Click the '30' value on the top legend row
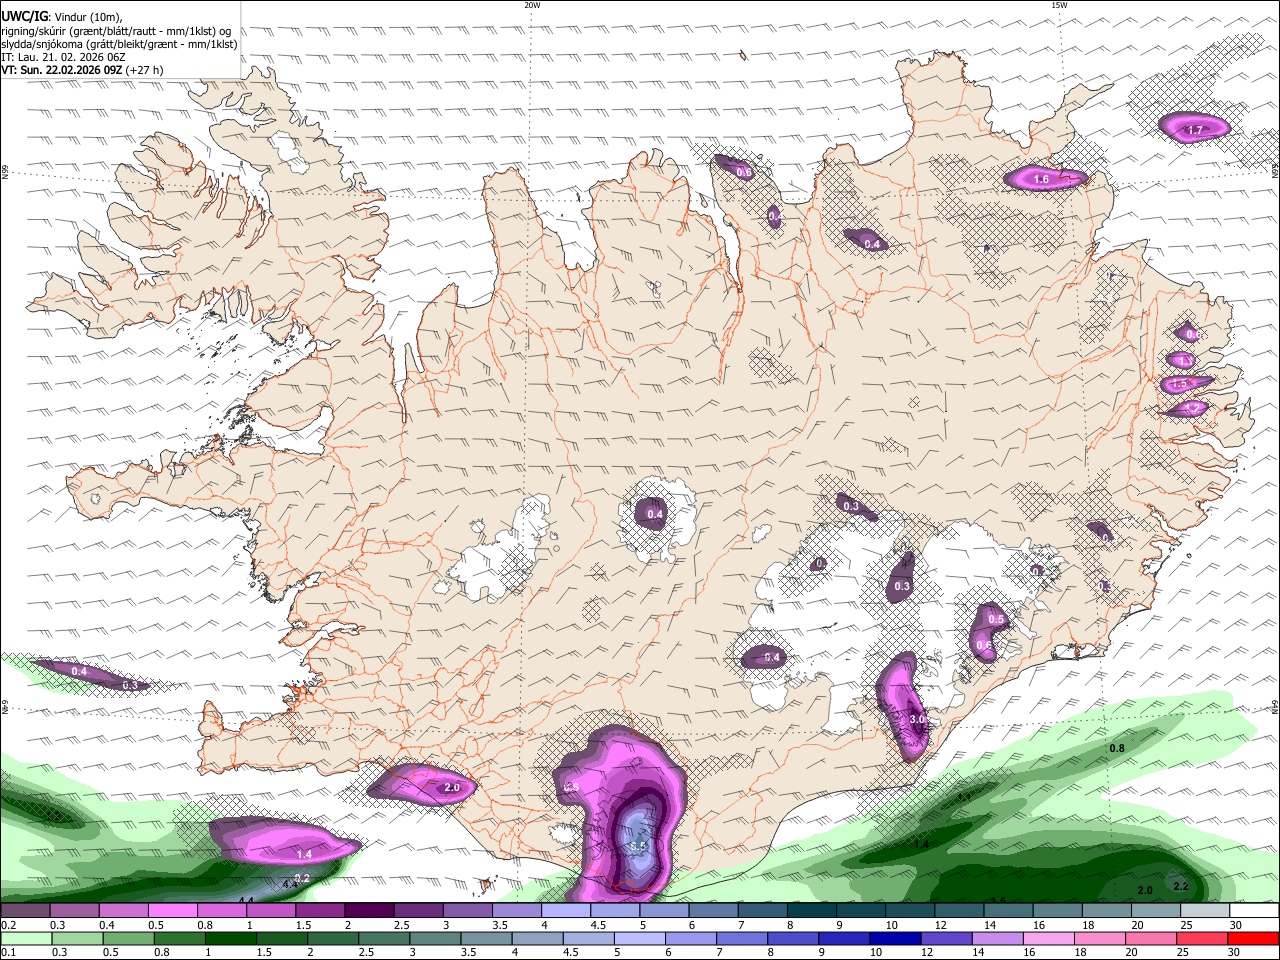This screenshot has width=1280, height=960. point(1236,925)
